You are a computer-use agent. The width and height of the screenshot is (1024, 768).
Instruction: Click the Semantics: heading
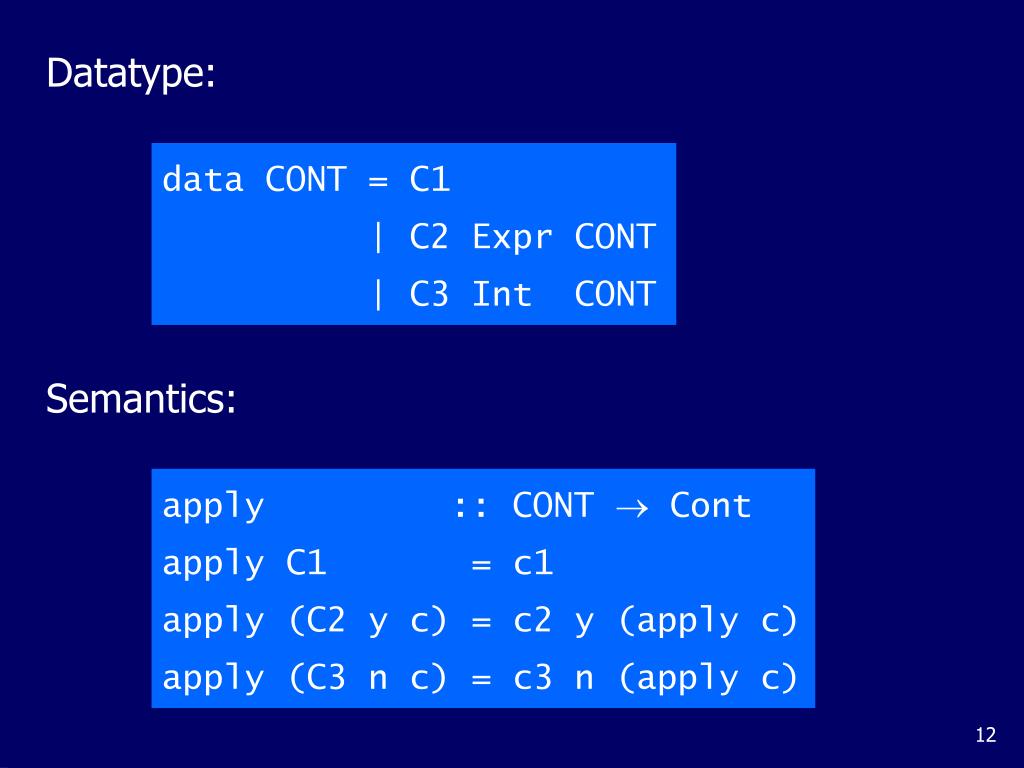coord(140,398)
